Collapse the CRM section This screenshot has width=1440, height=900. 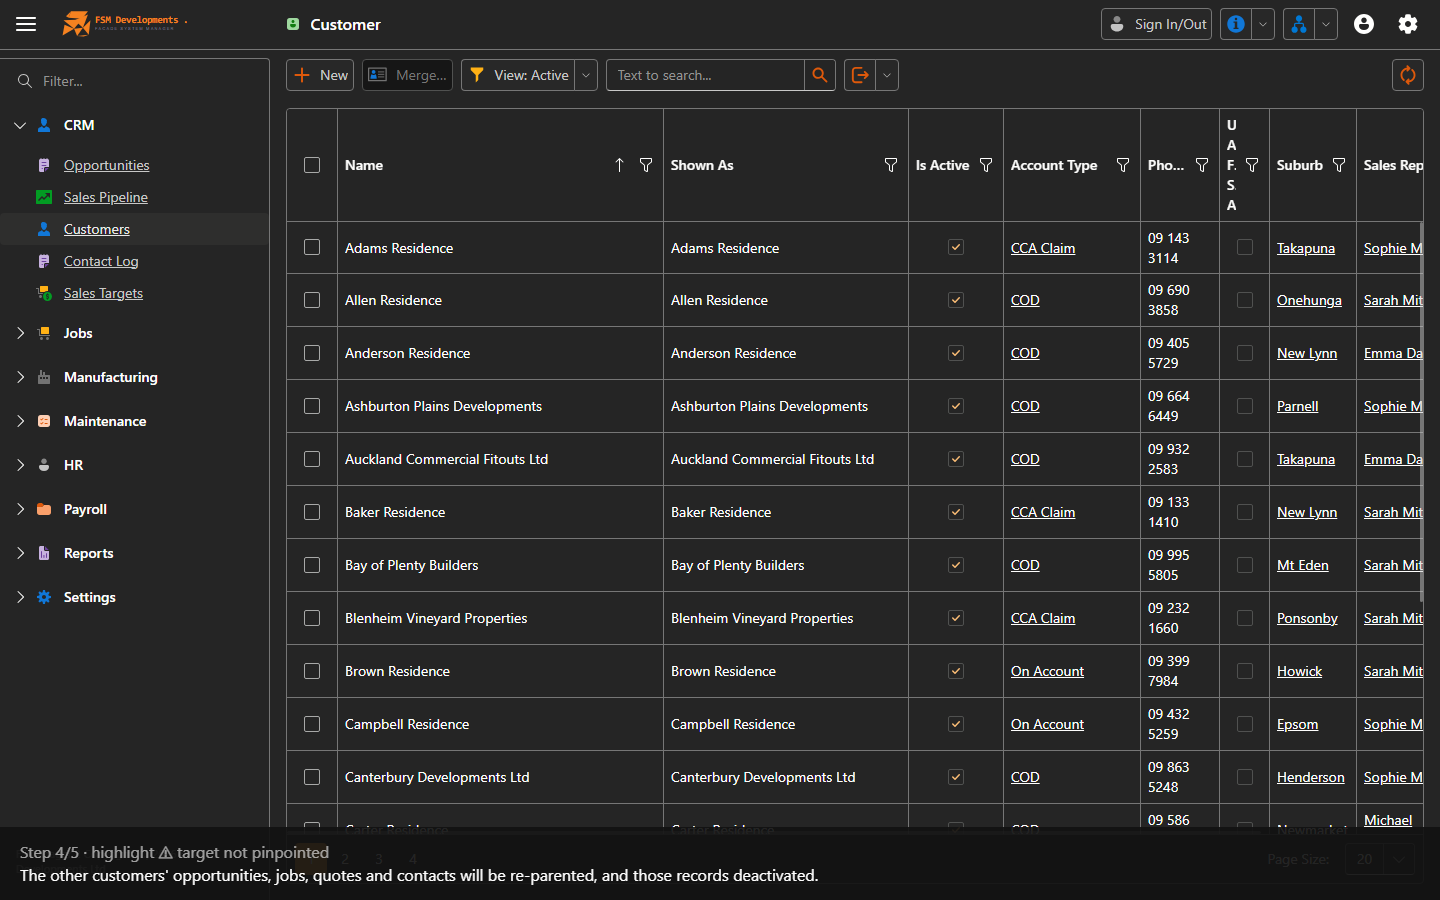(x=20, y=125)
